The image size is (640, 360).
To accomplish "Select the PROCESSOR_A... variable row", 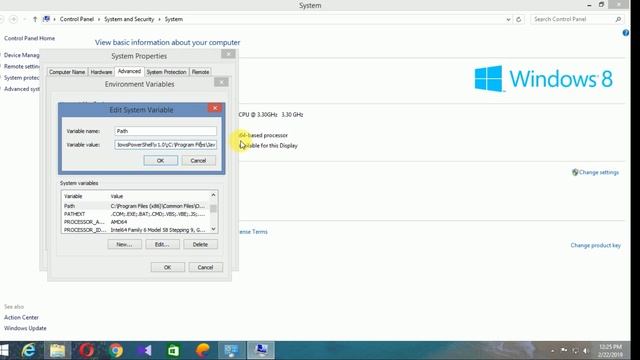I will tap(136, 222).
